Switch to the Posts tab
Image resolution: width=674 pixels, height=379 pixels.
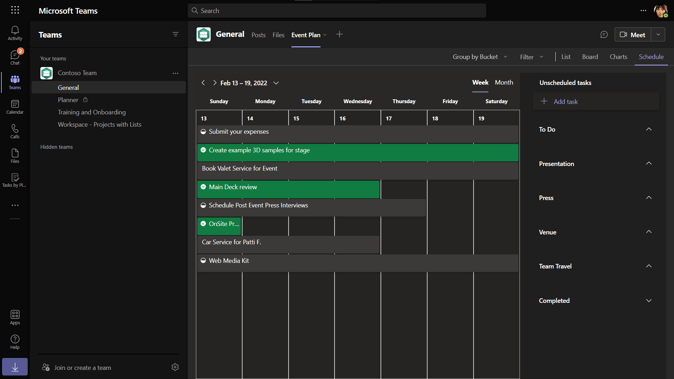point(258,35)
